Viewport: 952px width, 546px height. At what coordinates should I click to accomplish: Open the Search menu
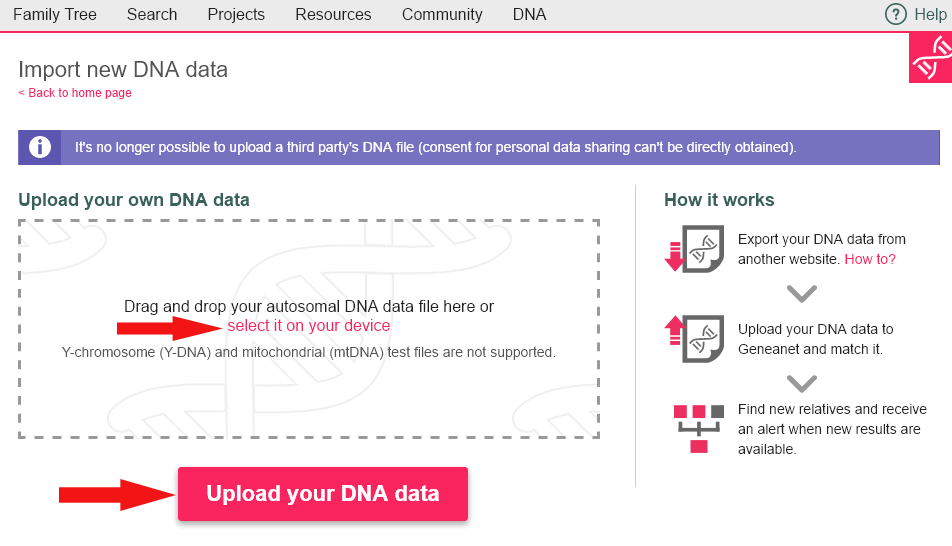pyautogui.click(x=152, y=15)
